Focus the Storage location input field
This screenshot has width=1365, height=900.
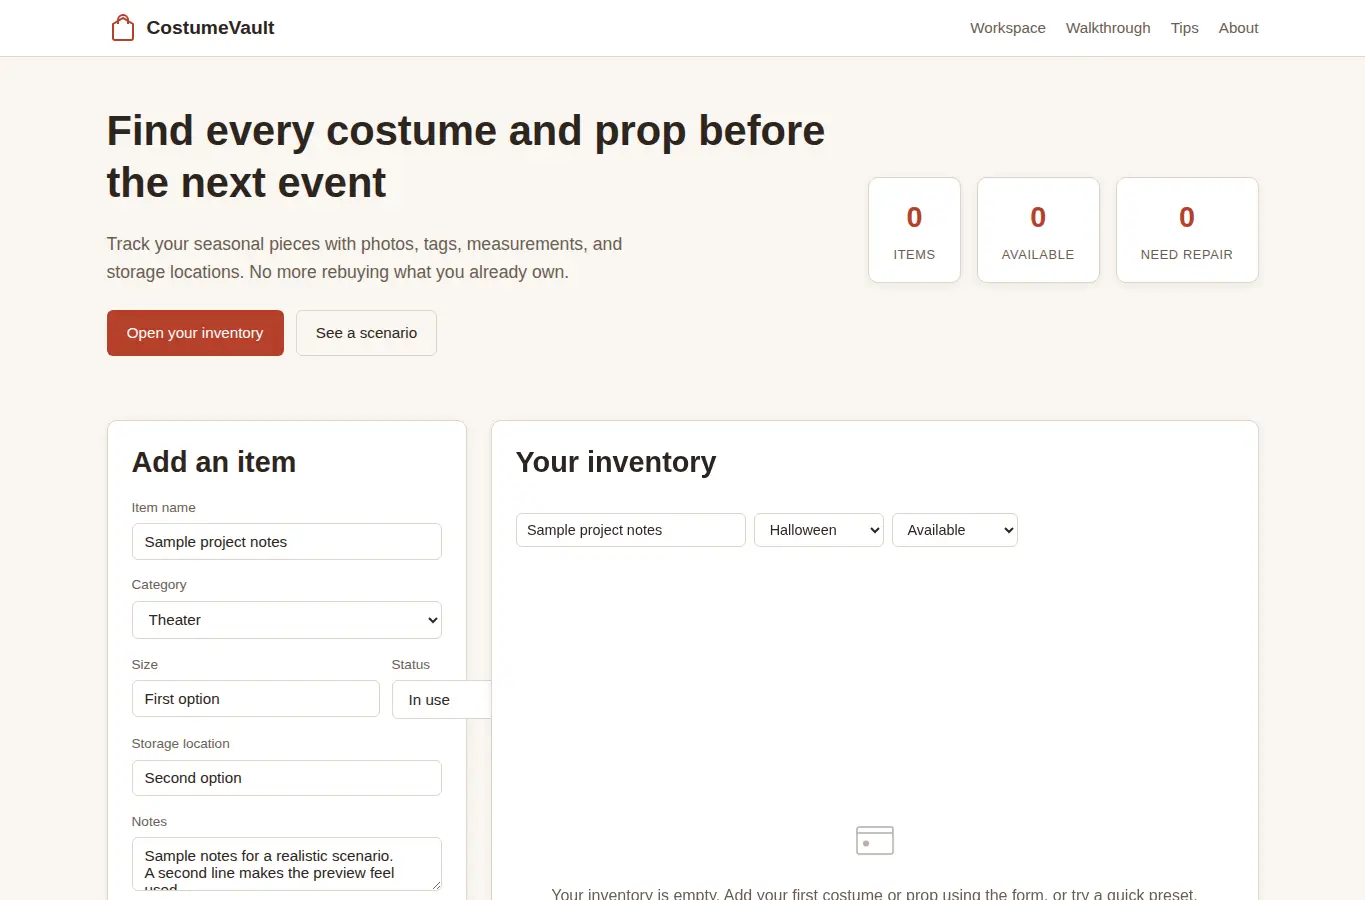tap(287, 778)
